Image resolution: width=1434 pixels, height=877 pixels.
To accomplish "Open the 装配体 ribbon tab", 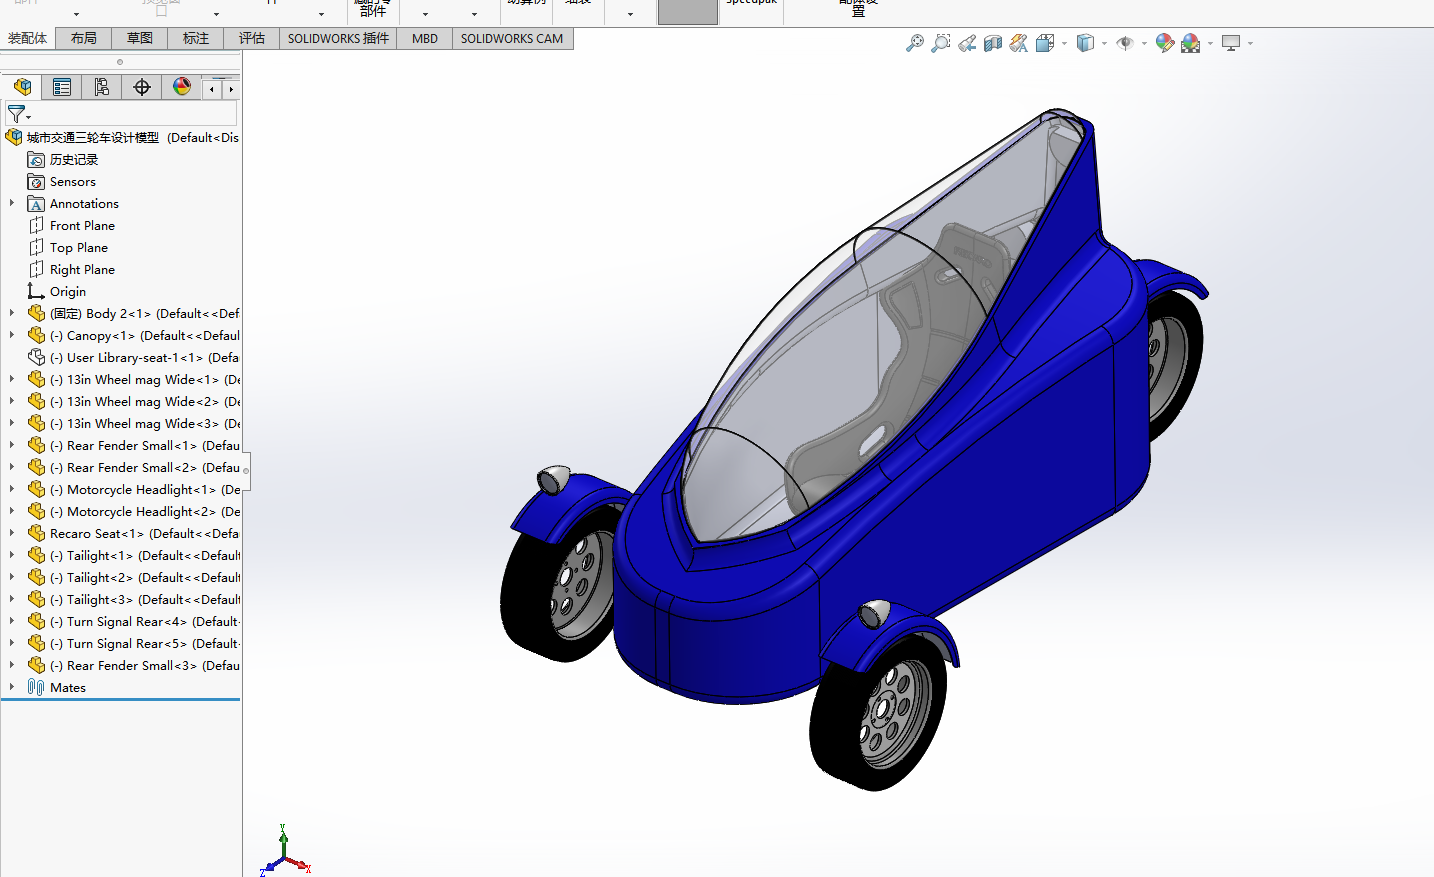I will click(x=27, y=38).
